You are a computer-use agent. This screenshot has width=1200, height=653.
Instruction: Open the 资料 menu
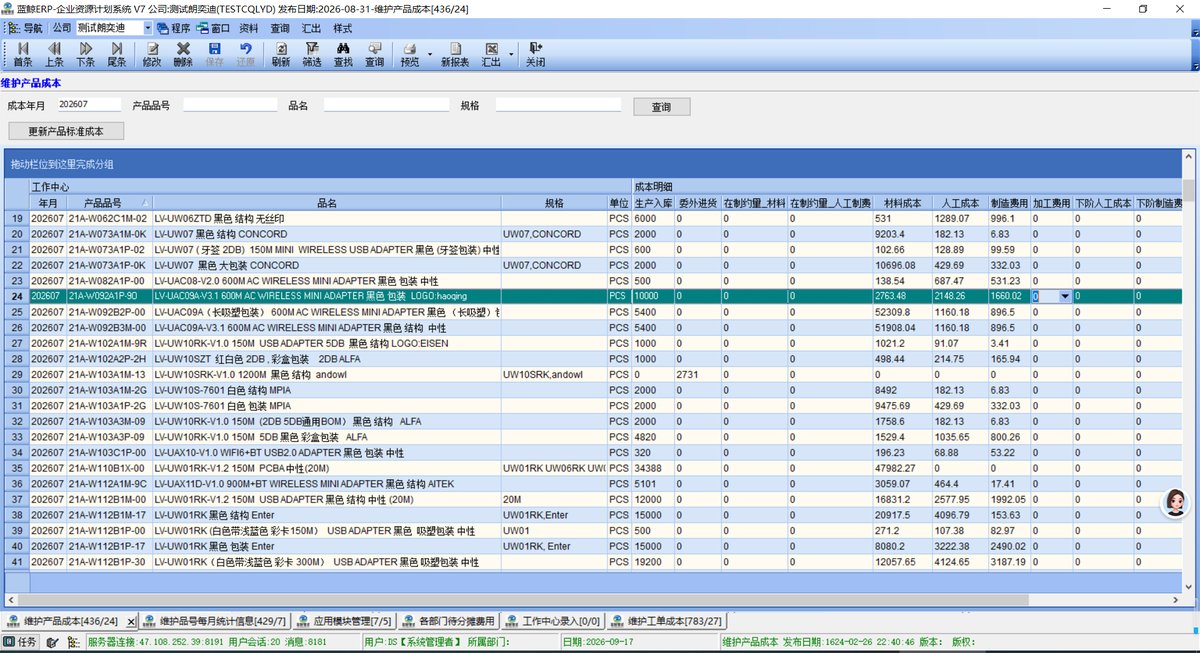coord(249,28)
